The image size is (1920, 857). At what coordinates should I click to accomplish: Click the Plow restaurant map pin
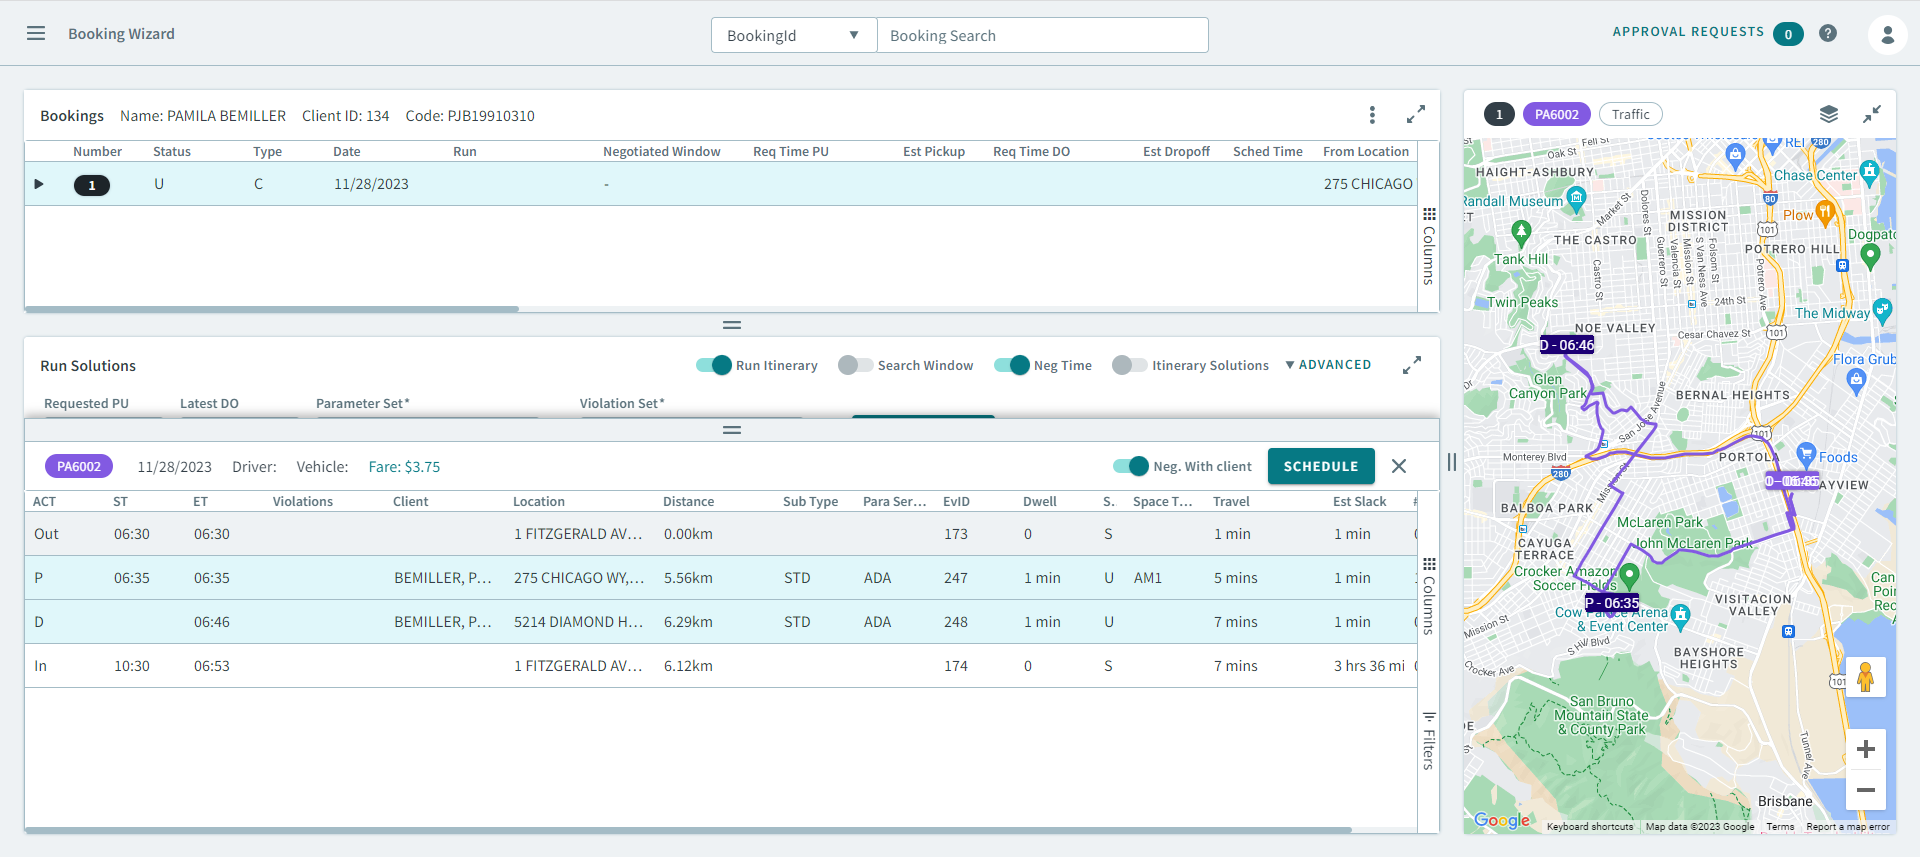pos(1825,212)
